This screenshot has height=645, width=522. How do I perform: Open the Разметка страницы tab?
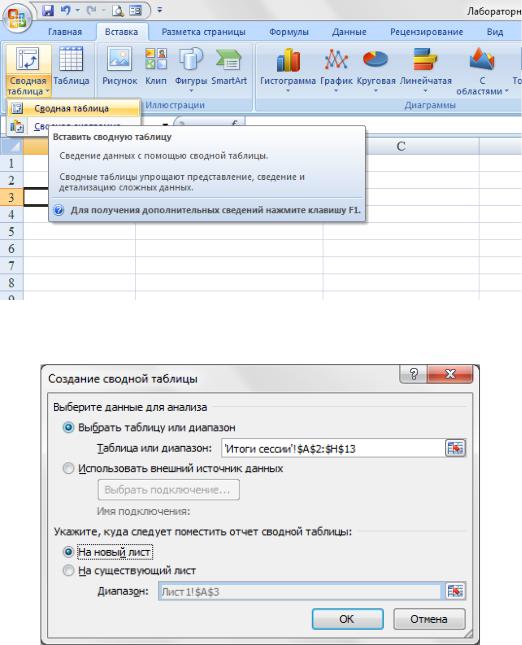click(x=203, y=32)
